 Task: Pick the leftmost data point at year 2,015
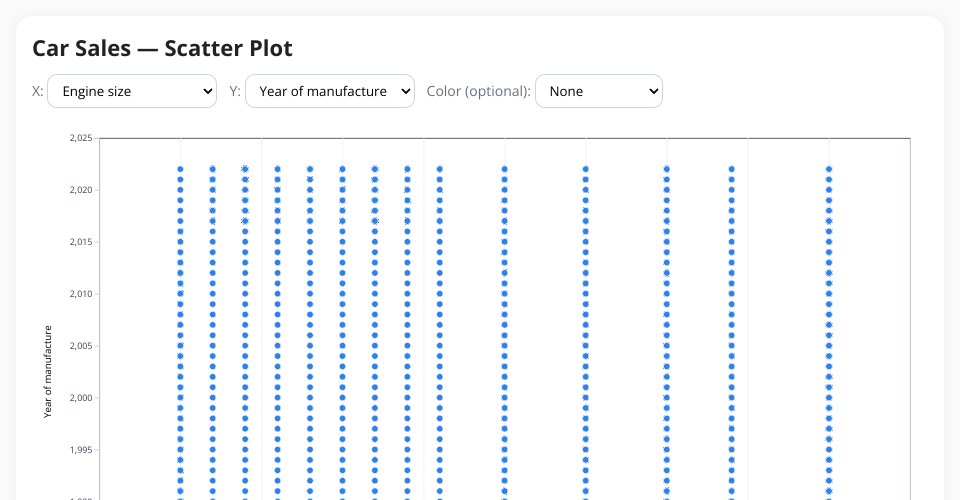click(180, 242)
